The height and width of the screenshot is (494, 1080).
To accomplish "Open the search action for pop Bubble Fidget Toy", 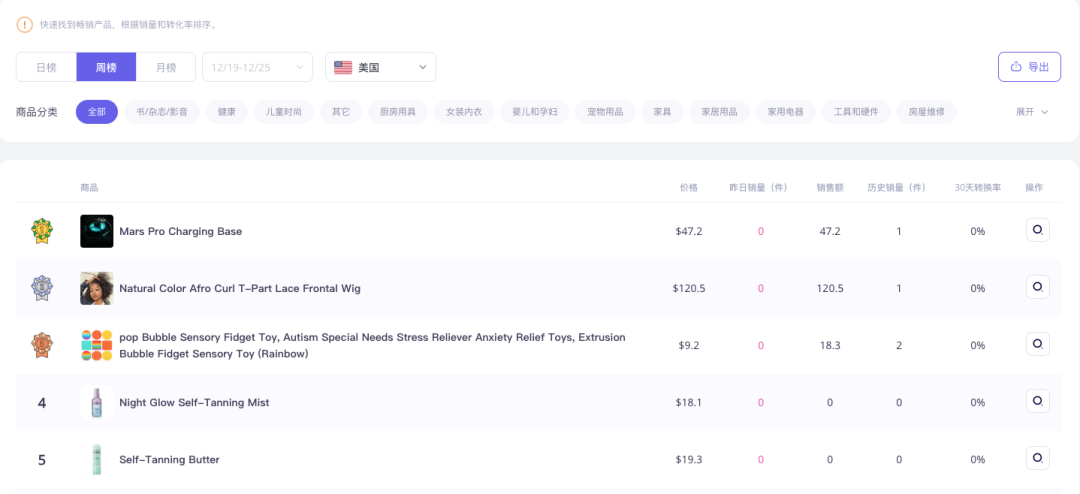I will click(1037, 344).
